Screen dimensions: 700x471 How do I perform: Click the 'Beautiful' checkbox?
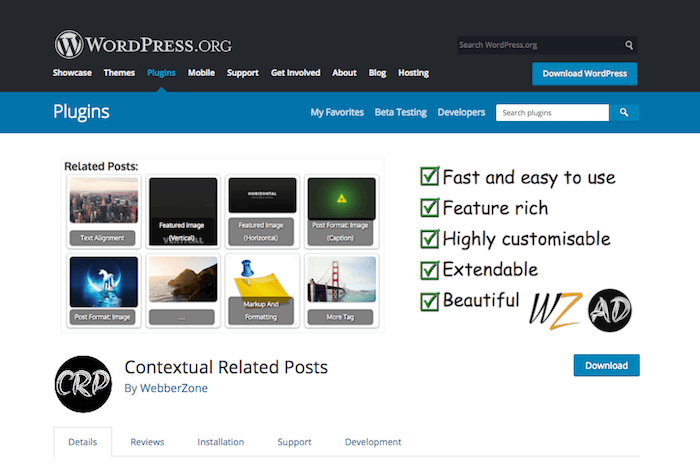[429, 301]
